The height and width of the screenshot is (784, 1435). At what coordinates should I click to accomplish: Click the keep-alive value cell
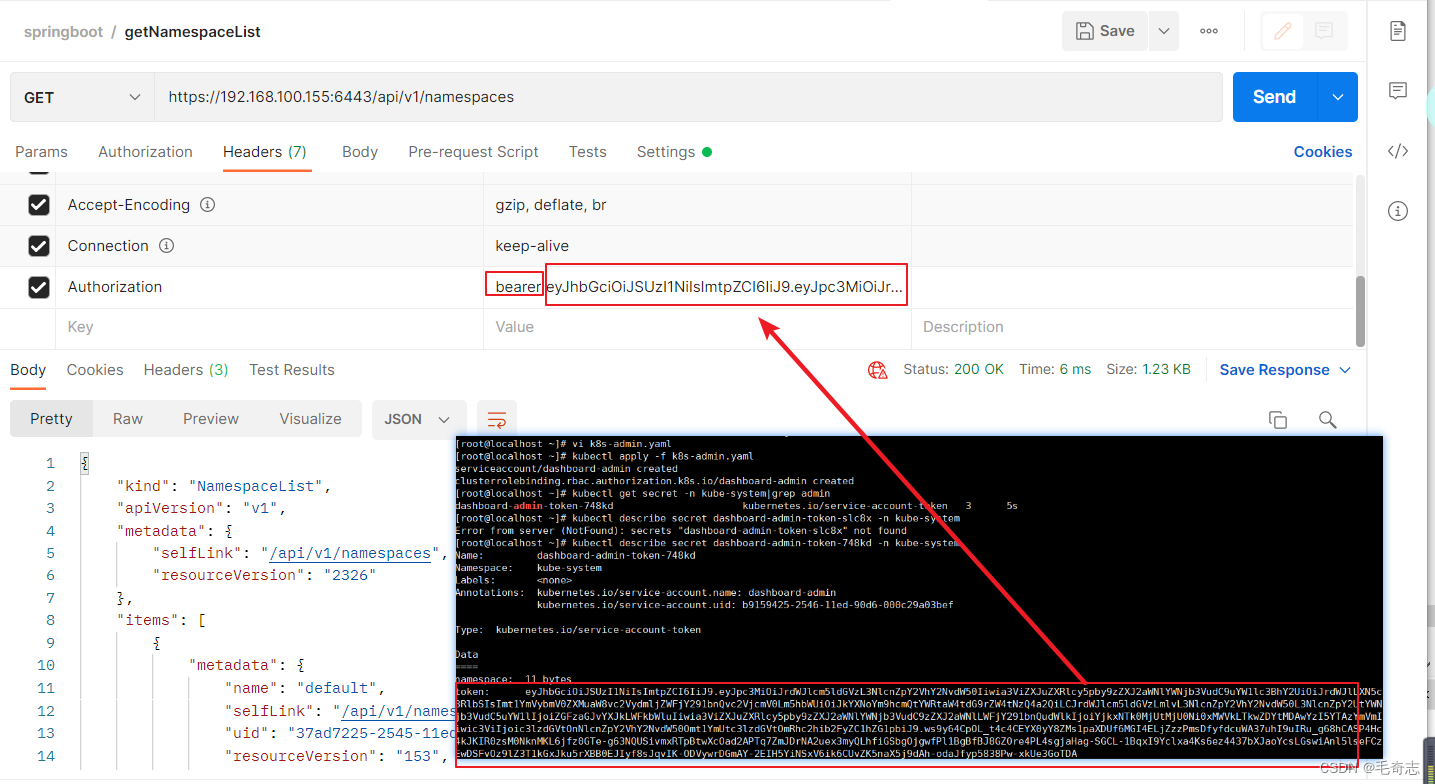coord(697,246)
